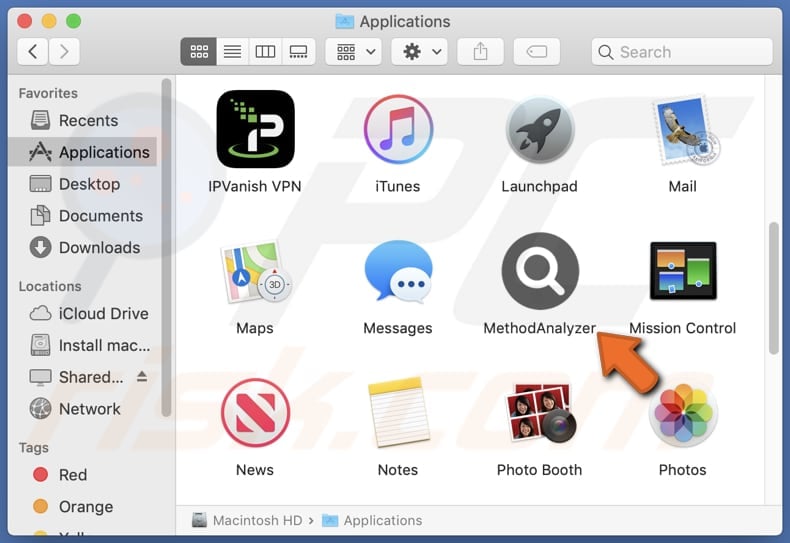Open Downloads in the sidebar

[84, 247]
